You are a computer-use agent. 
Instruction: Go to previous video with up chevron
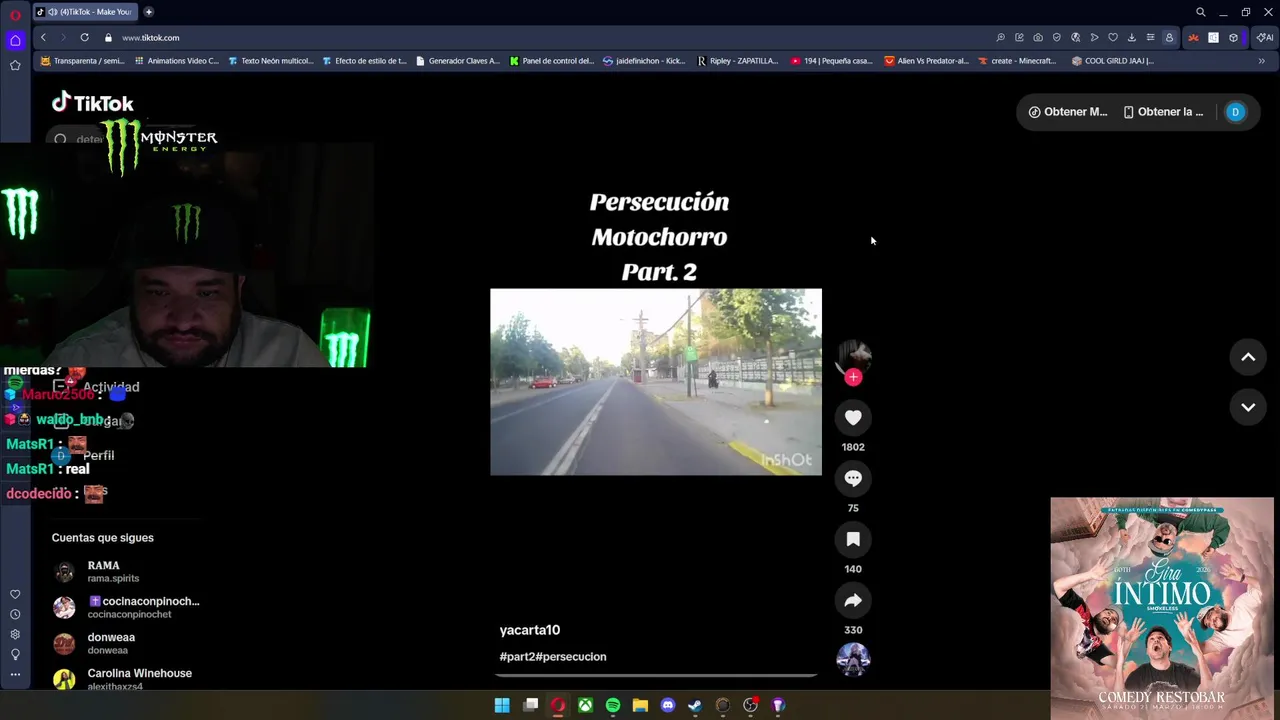pyautogui.click(x=1248, y=357)
